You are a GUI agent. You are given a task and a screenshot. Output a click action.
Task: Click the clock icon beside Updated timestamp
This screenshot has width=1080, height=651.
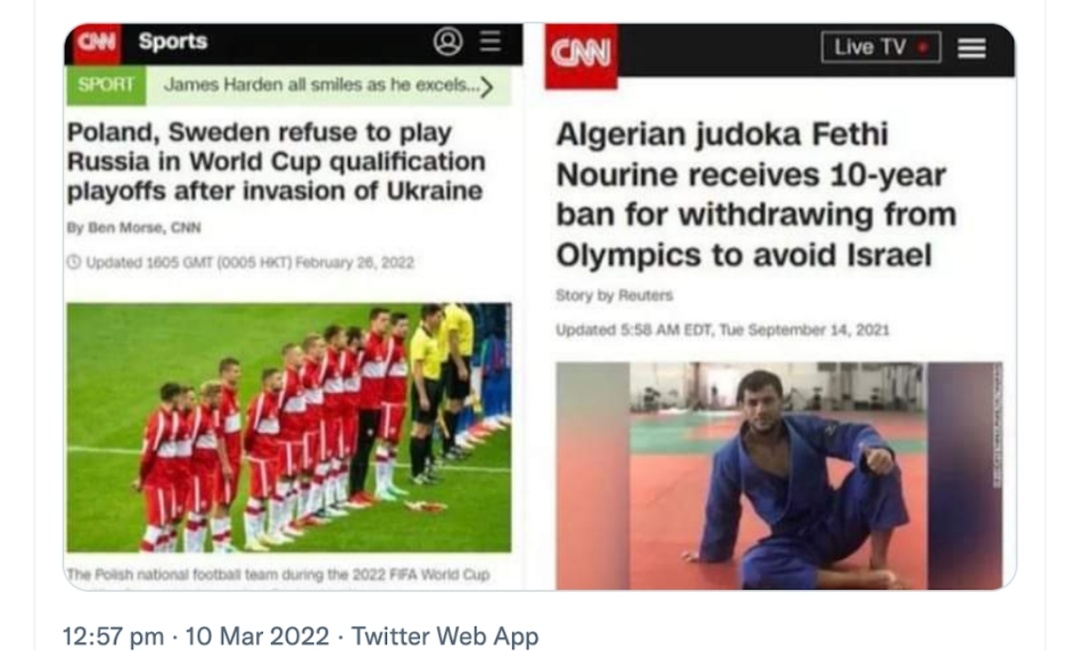point(74,262)
